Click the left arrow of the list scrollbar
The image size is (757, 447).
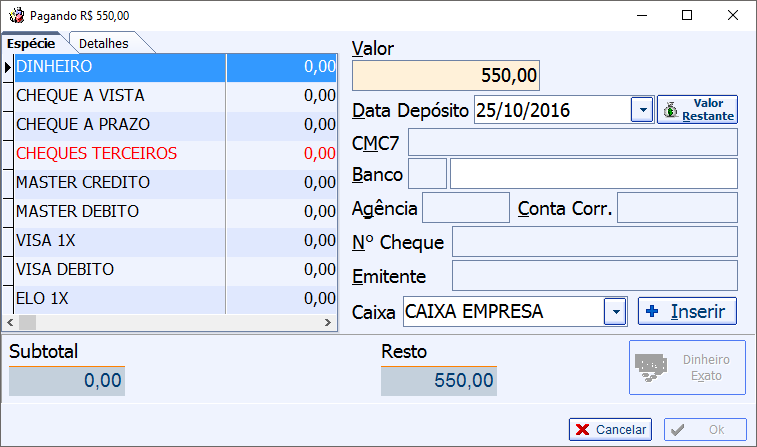pyautogui.click(x=10, y=322)
